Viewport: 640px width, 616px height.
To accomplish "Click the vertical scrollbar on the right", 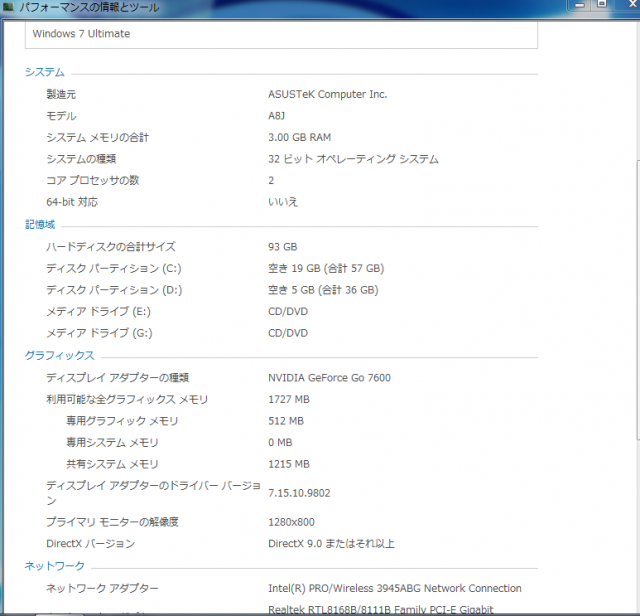I will [638, 300].
